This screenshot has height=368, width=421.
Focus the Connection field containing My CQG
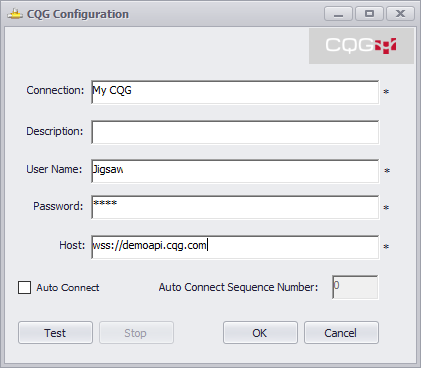235,92
